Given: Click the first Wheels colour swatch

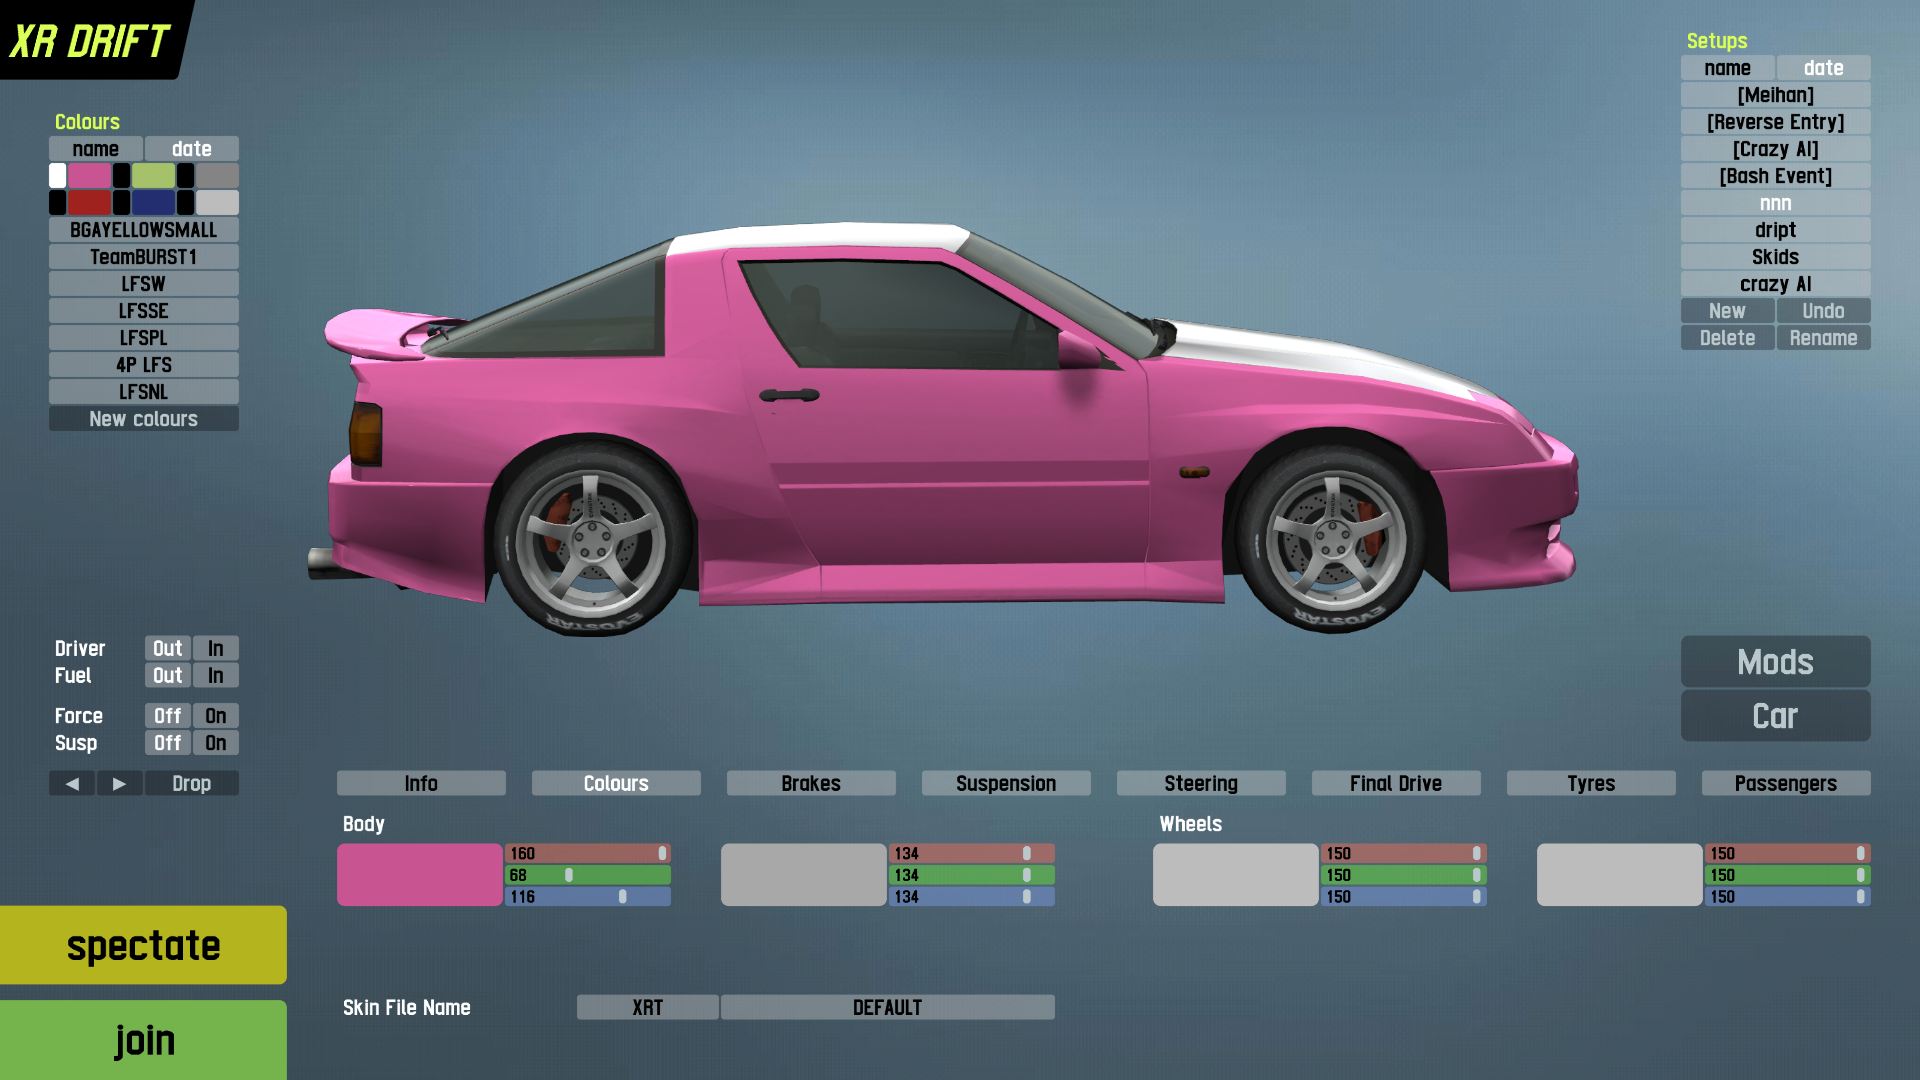Looking at the screenshot, I should [x=1235, y=875].
